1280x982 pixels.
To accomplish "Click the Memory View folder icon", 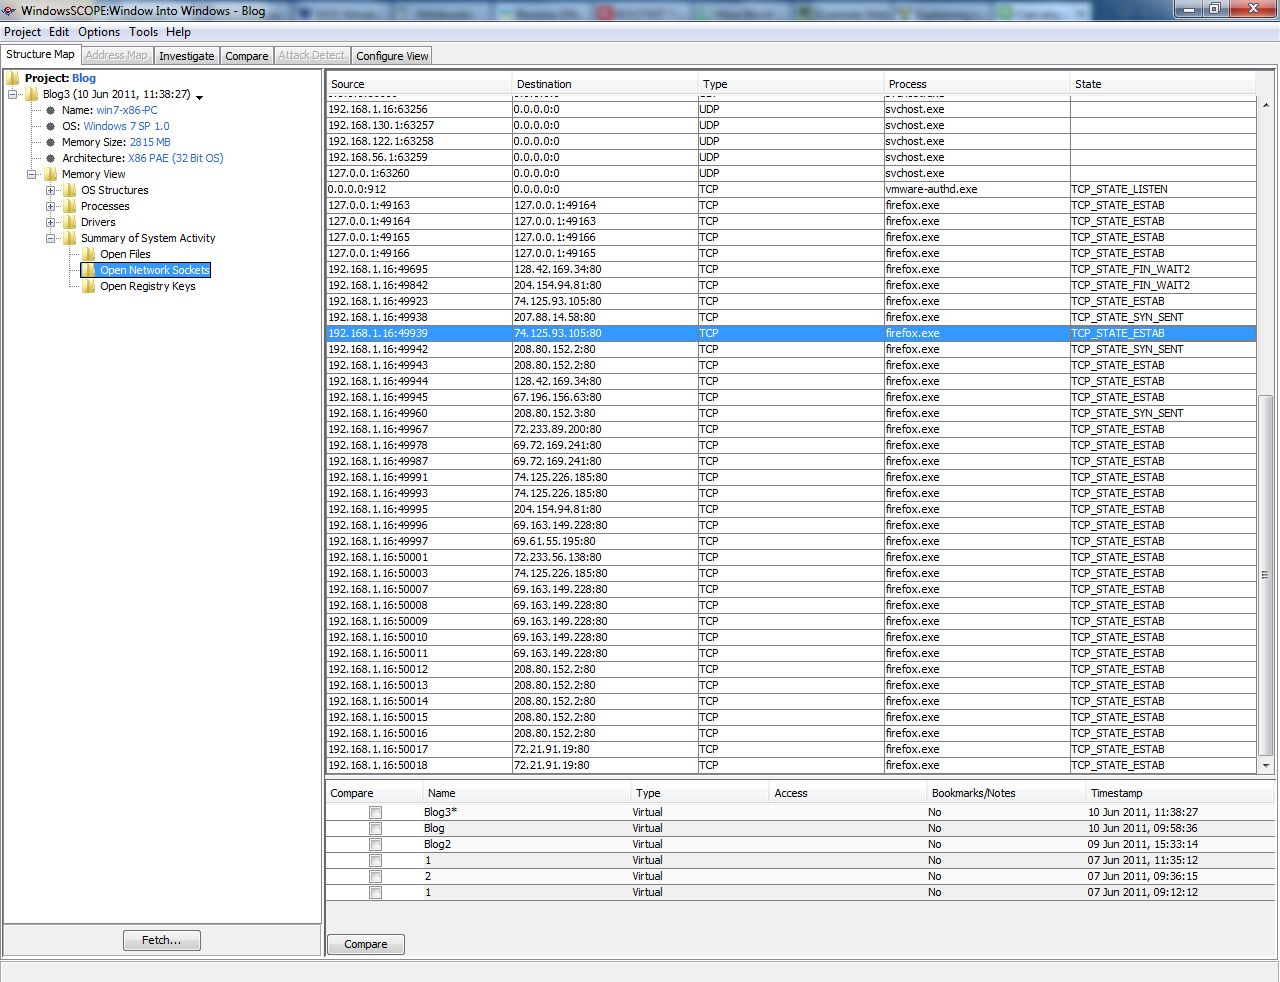I will point(51,174).
